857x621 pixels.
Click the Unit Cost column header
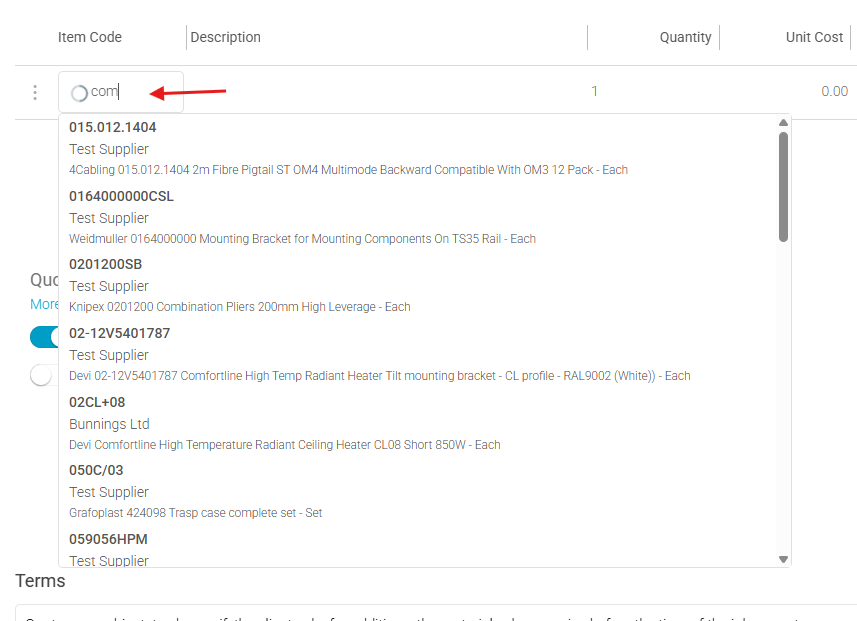814,37
